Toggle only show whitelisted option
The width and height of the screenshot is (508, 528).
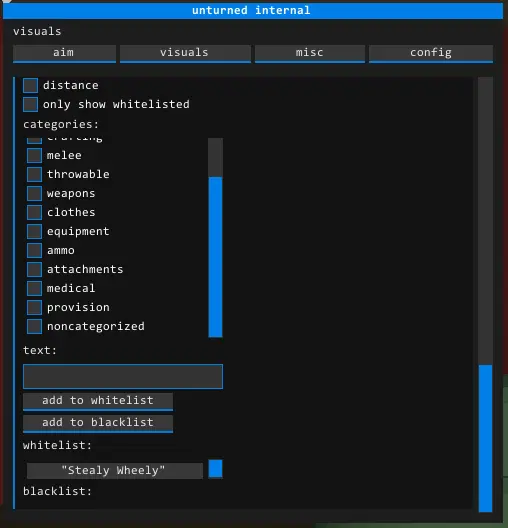point(31,104)
